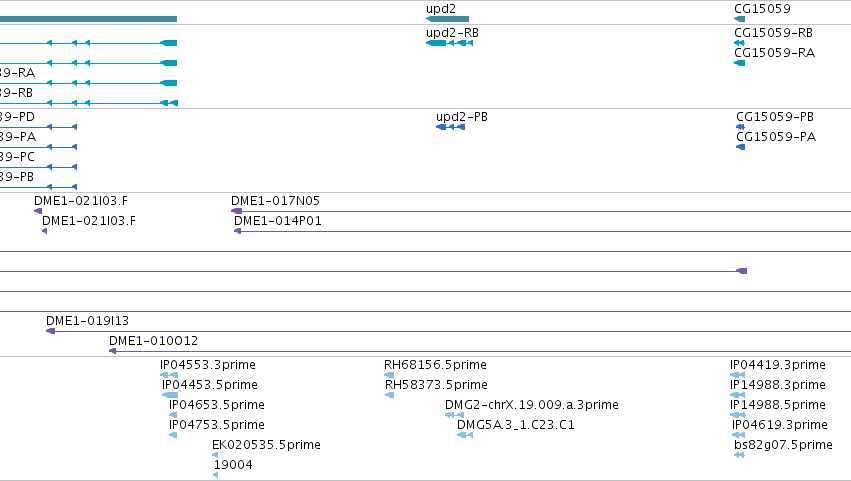The height and width of the screenshot is (481, 851).
Task: Select the CG15059-PB protein glyph
Action: coord(740,127)
